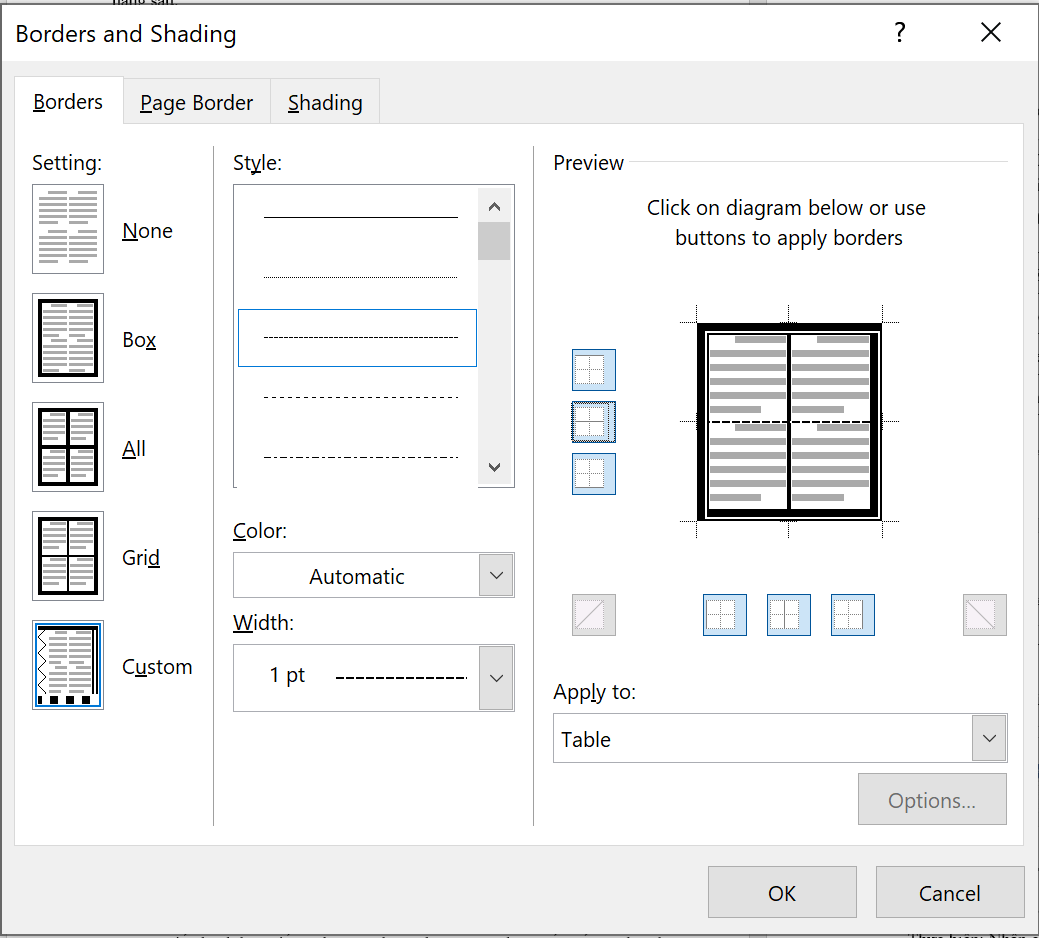1039x938 pixels.
Task: Click the Table value in Apply to
Action: click(586, 739)
